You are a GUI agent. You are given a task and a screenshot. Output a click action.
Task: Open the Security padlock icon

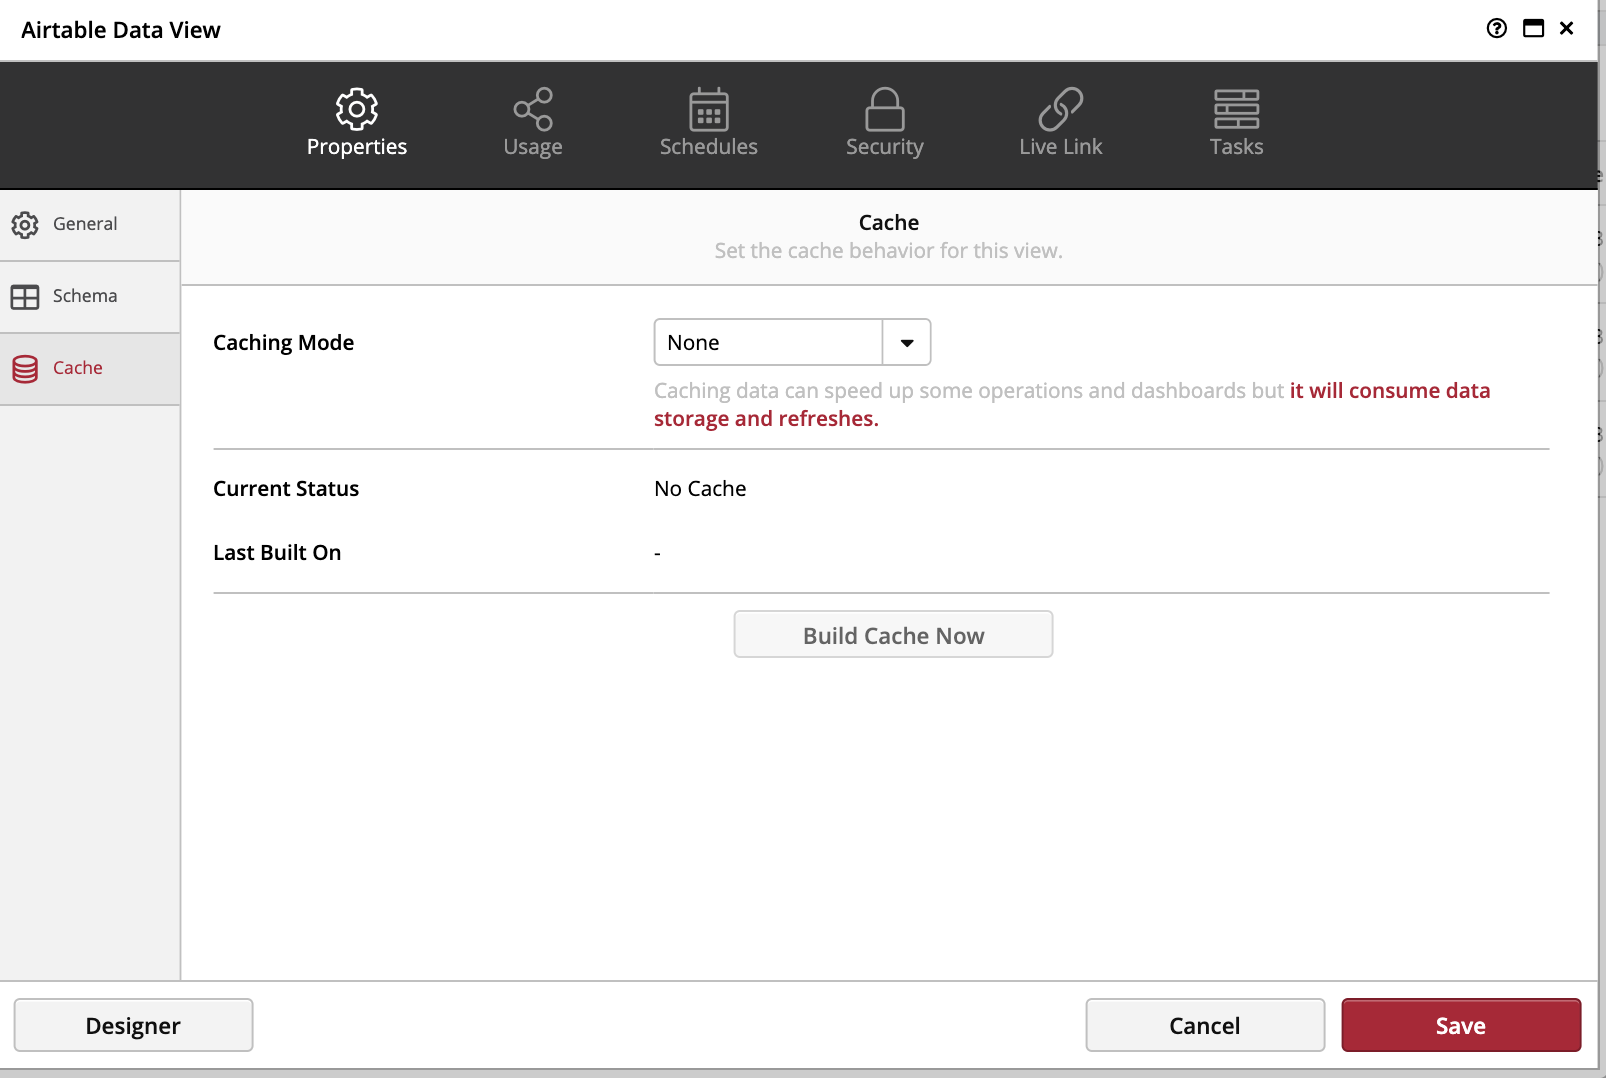pos(885,109)
